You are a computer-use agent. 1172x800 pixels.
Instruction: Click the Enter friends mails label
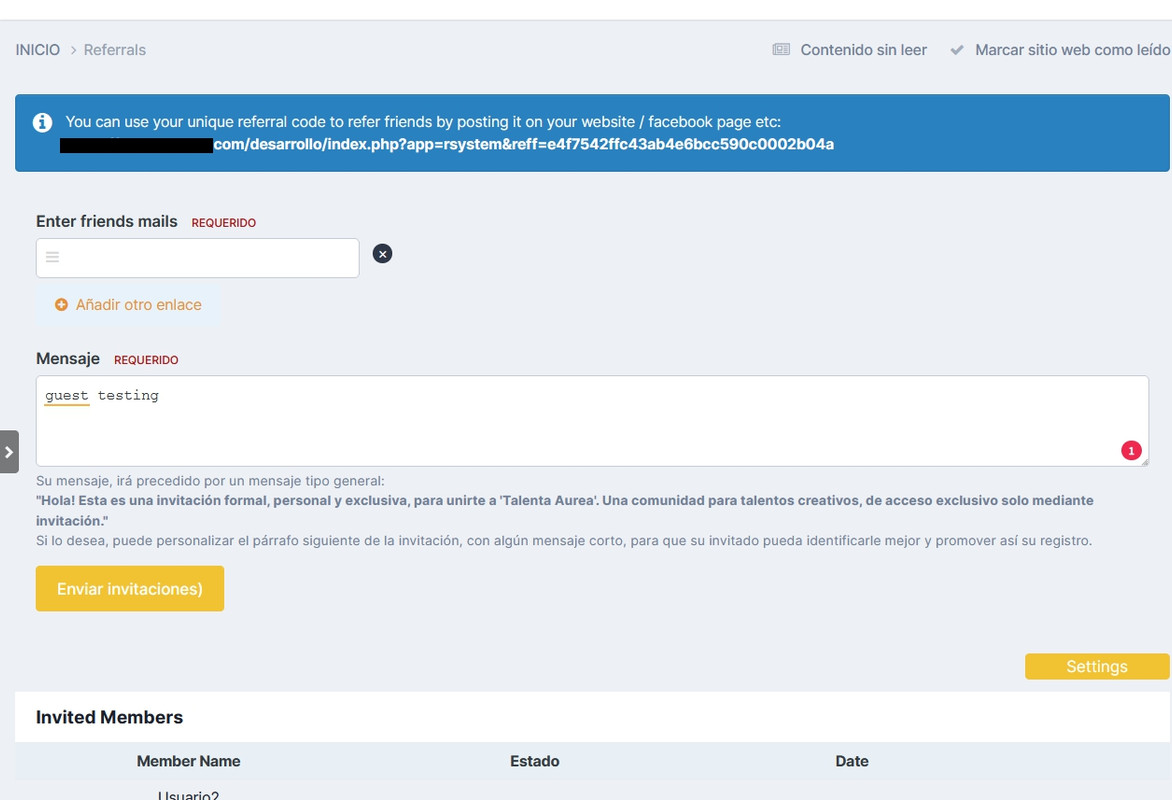(107, 221)
